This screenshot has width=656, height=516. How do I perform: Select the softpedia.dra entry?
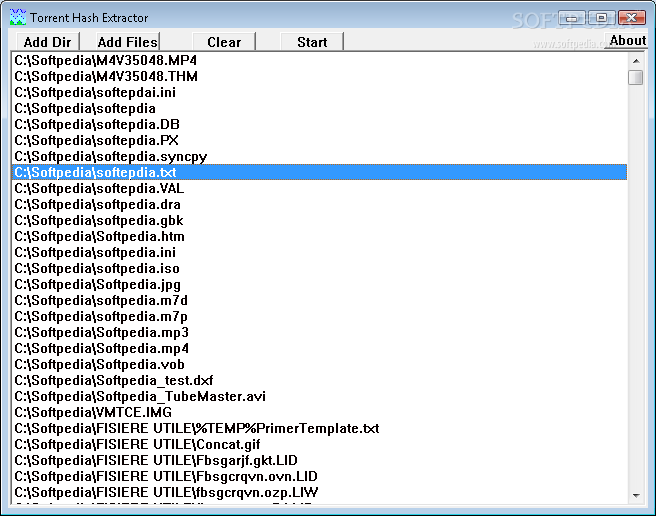click(319, 204)
